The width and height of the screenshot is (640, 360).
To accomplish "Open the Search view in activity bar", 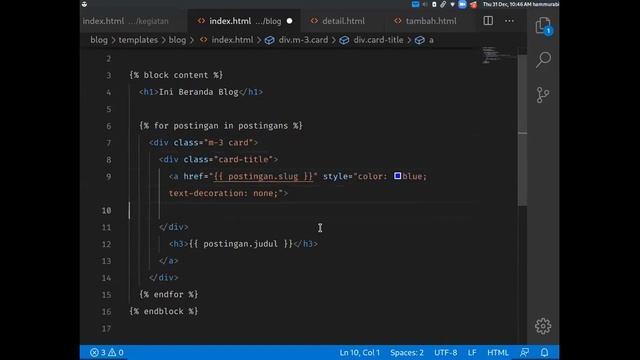I will coord(543,60).
